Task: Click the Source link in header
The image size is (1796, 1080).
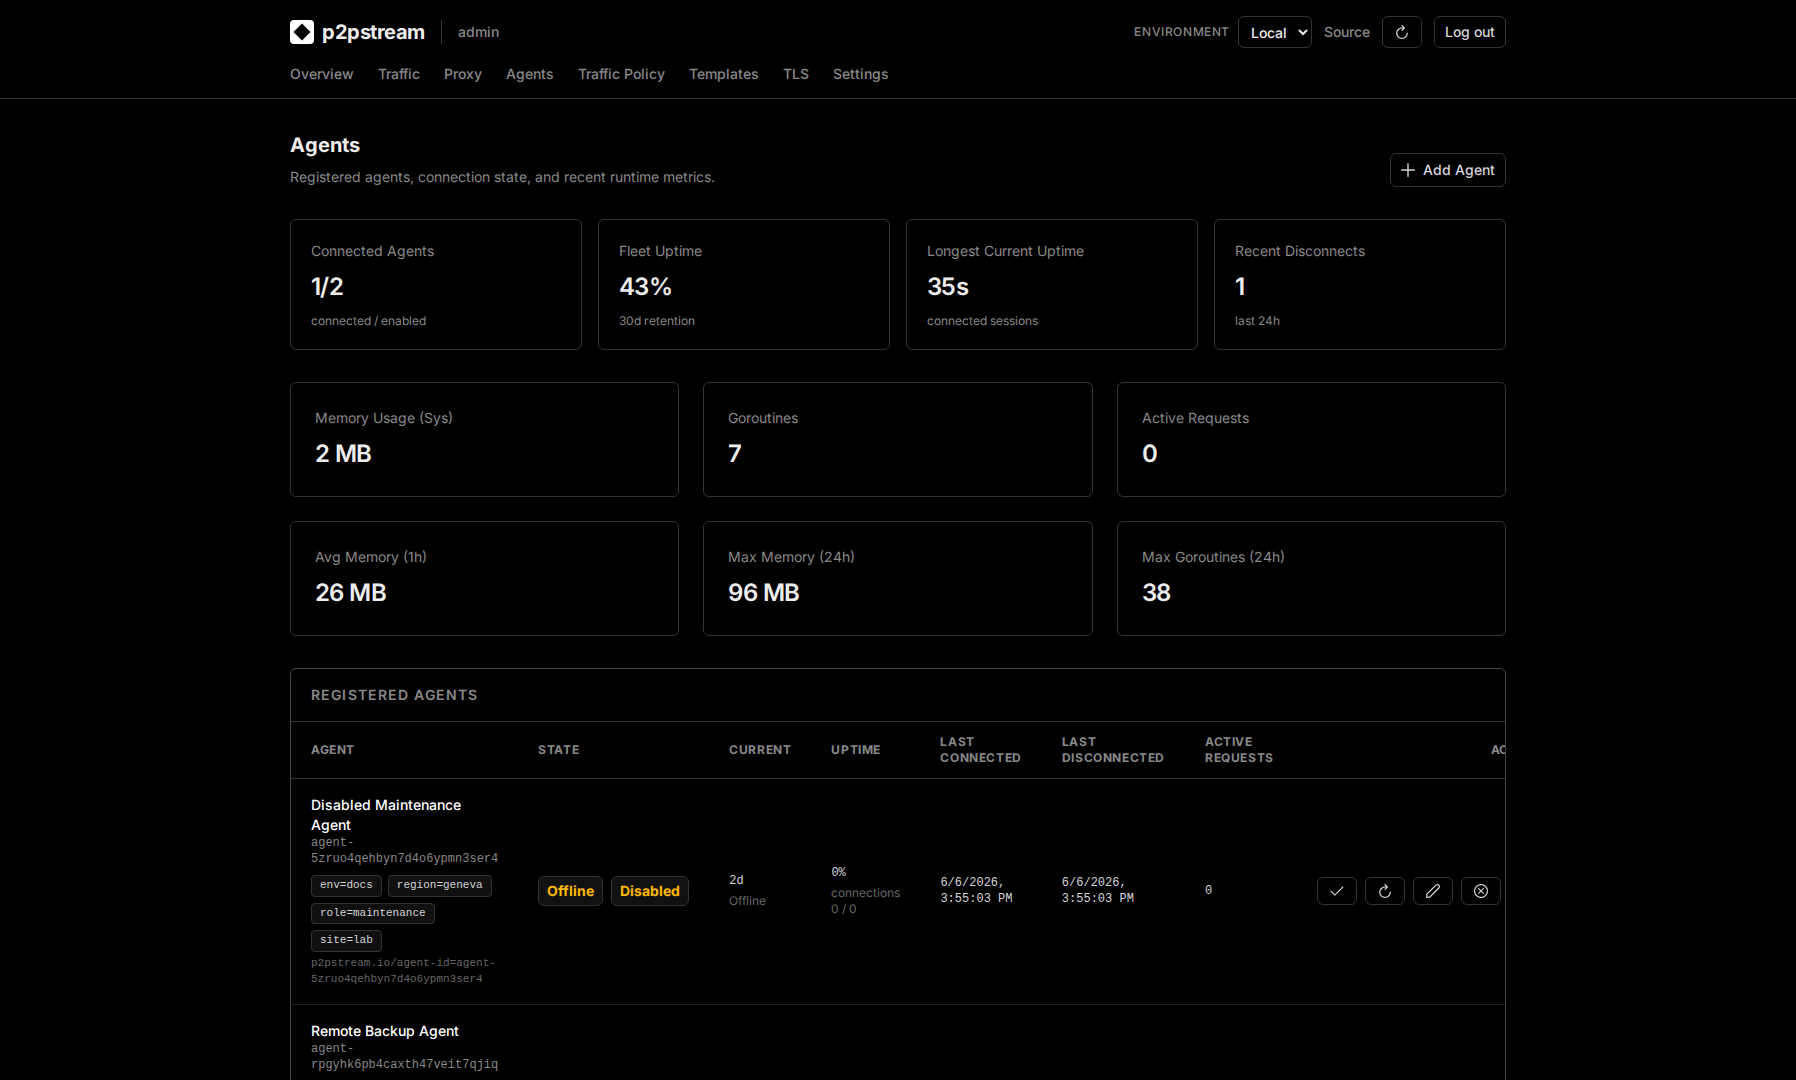Action: coord(1347,32)
